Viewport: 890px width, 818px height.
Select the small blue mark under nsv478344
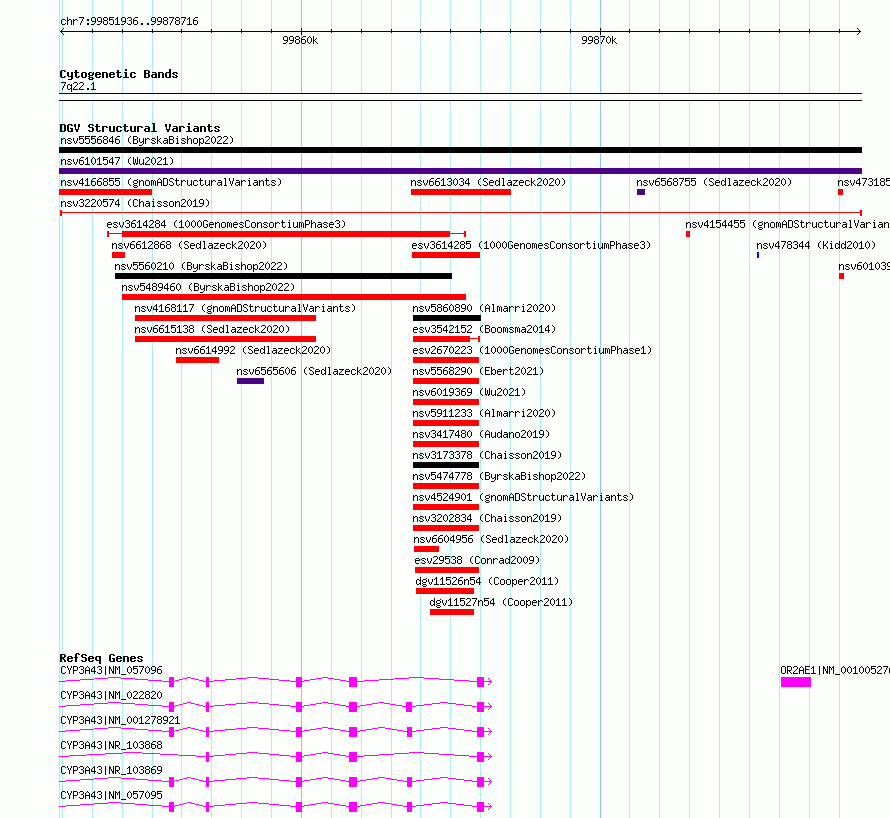[758, 255]
